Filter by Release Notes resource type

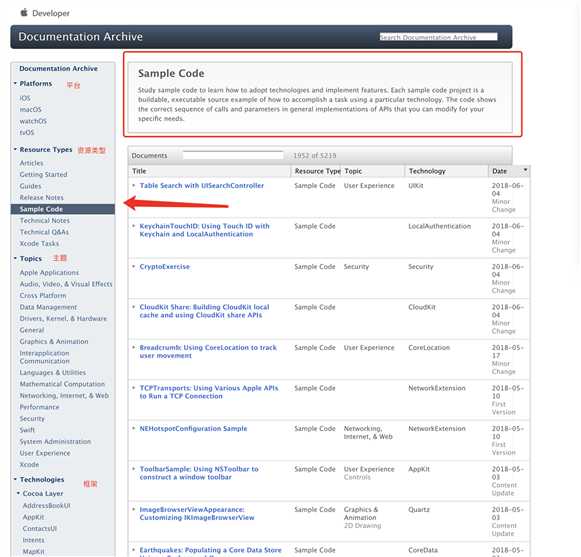42,197
